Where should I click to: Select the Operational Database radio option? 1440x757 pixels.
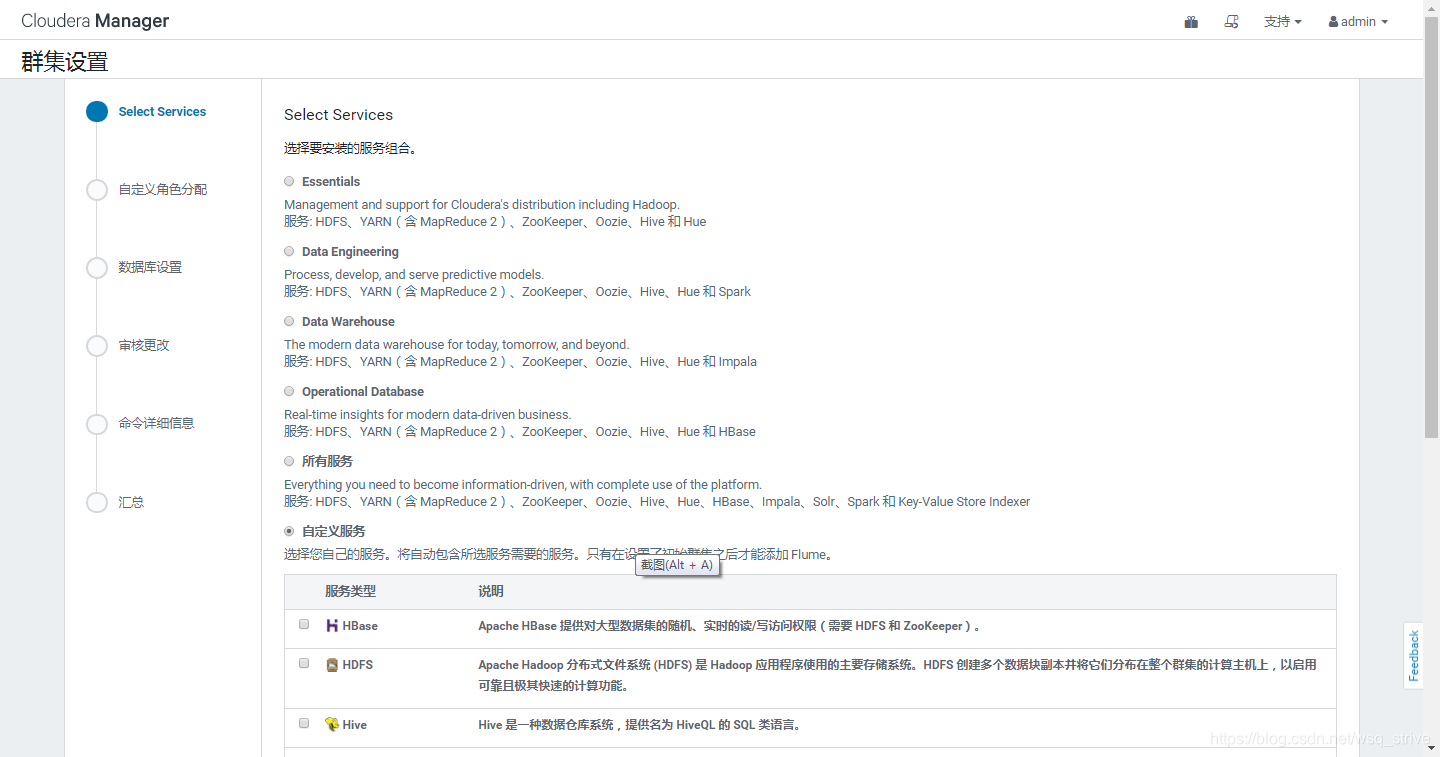click(x=289, y=392)
